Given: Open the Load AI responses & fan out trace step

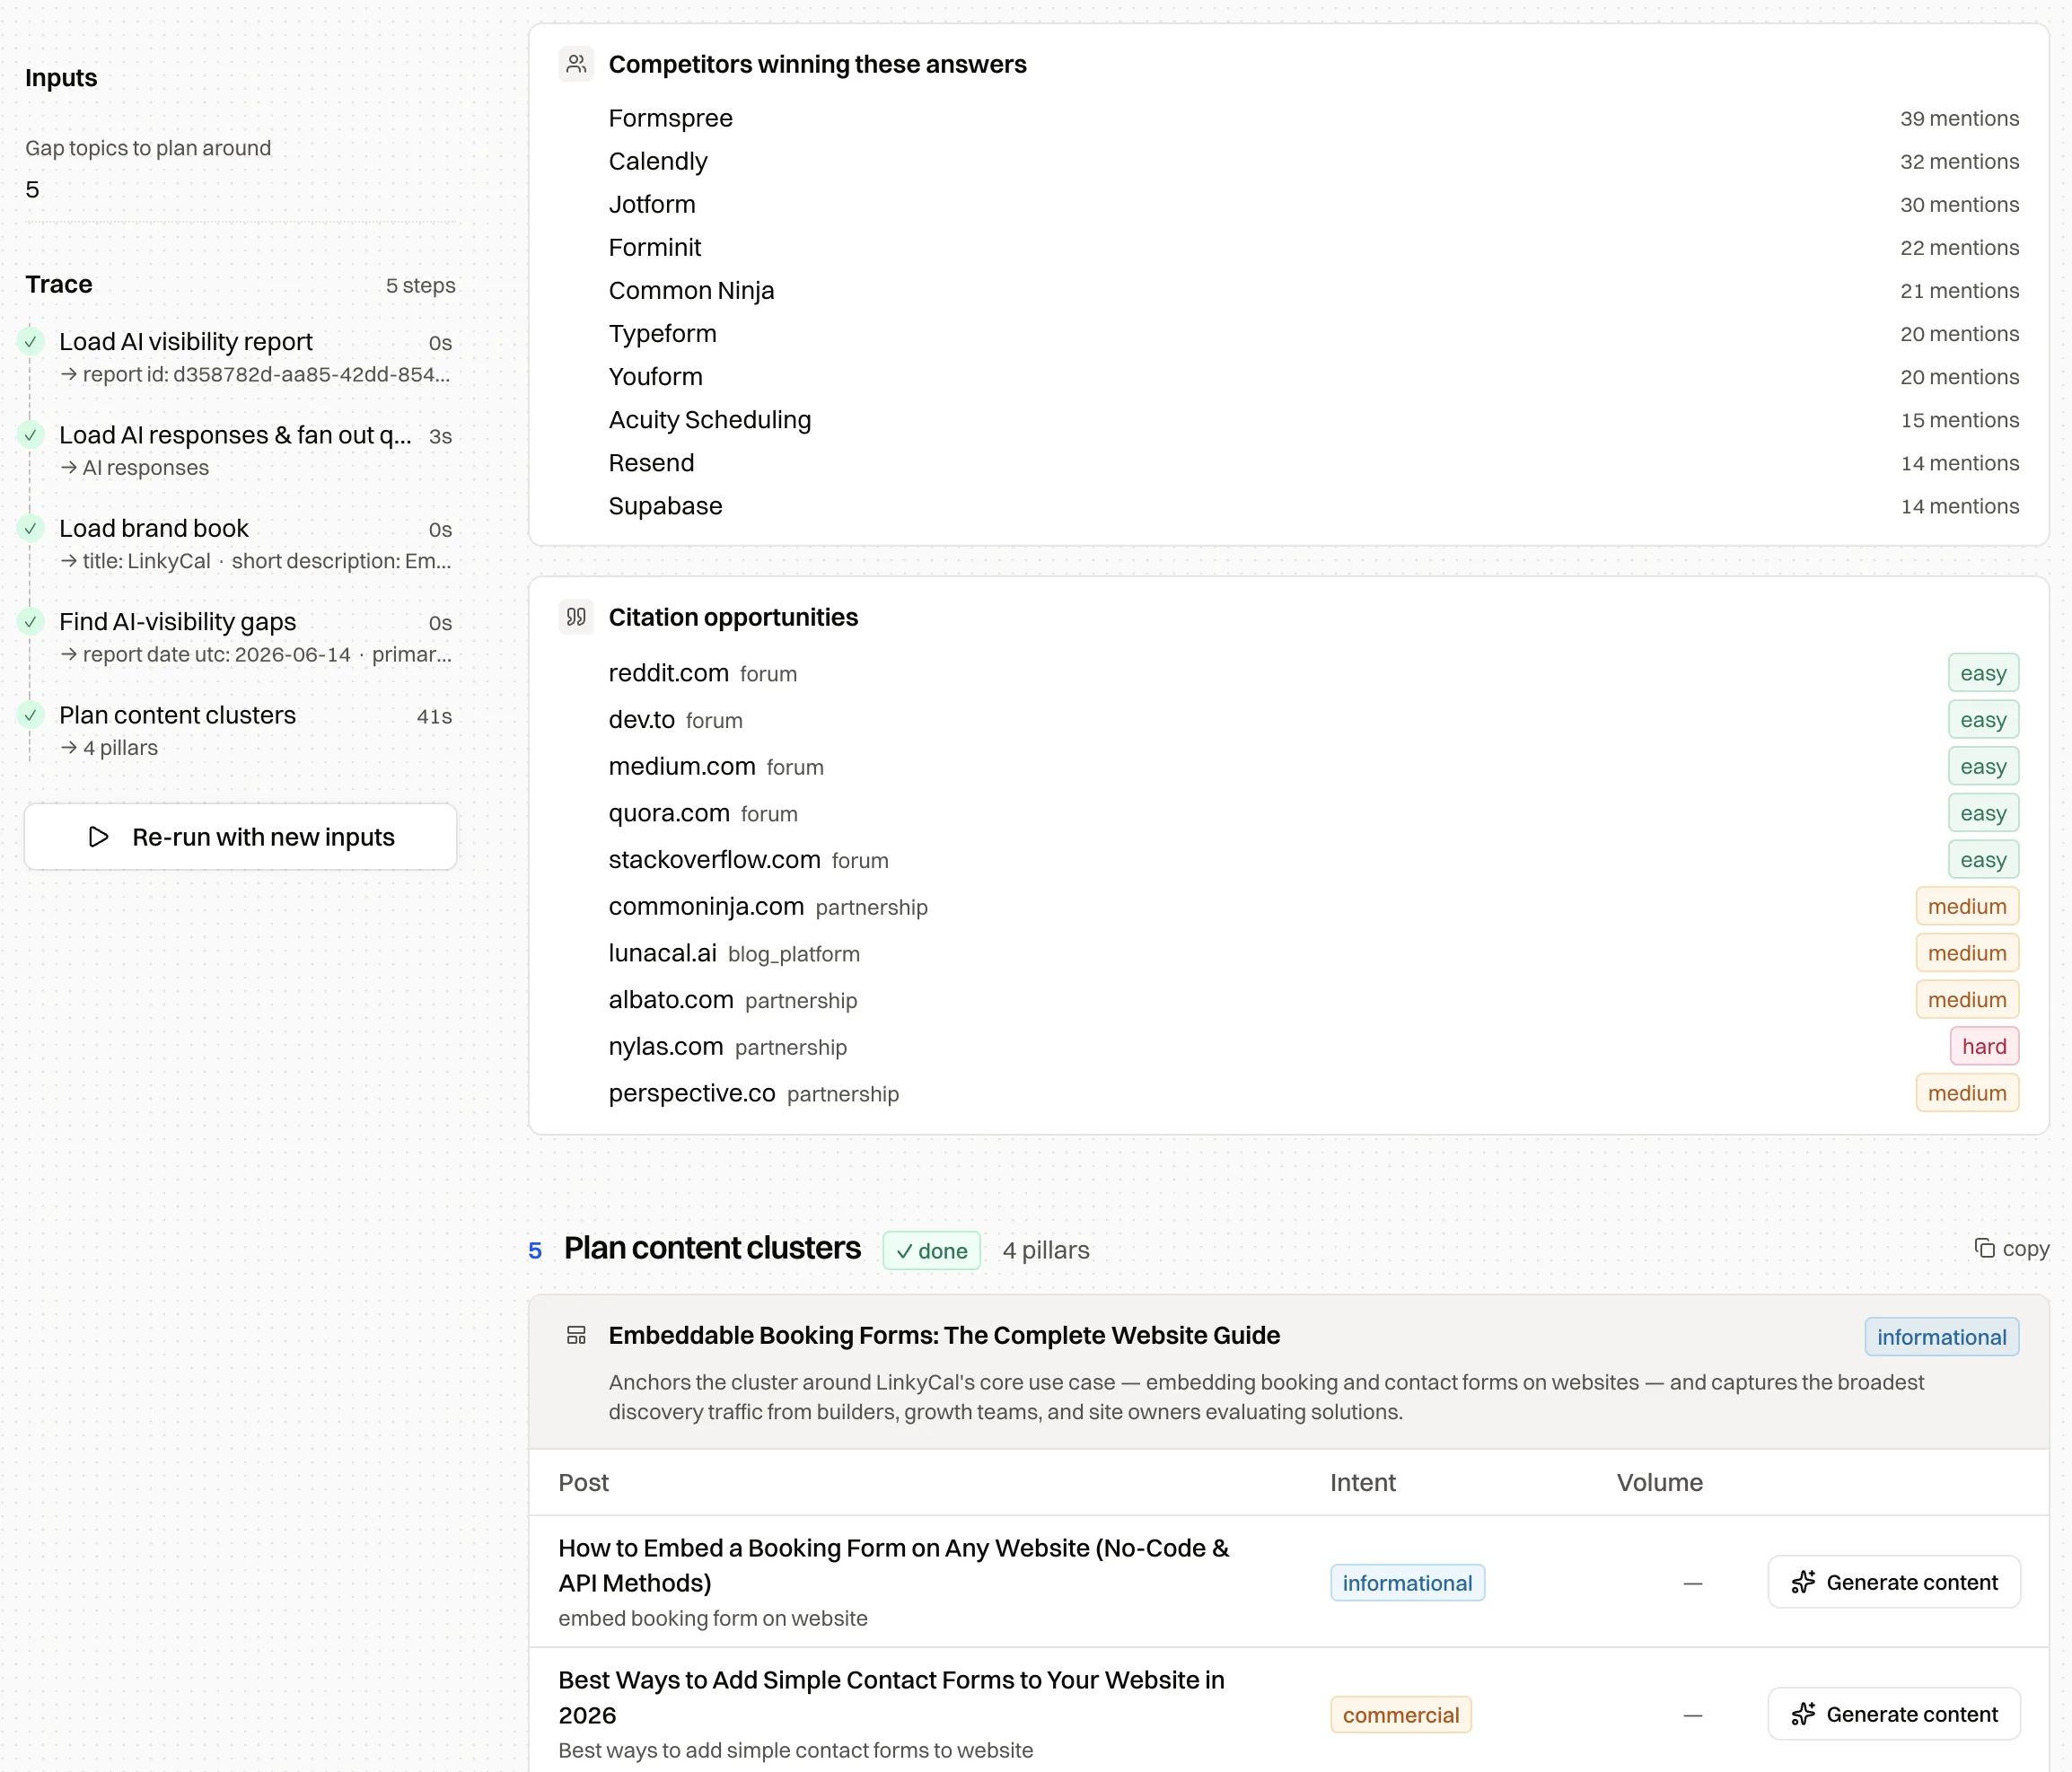Looking at the screenshot, I should tap(240, 450).
